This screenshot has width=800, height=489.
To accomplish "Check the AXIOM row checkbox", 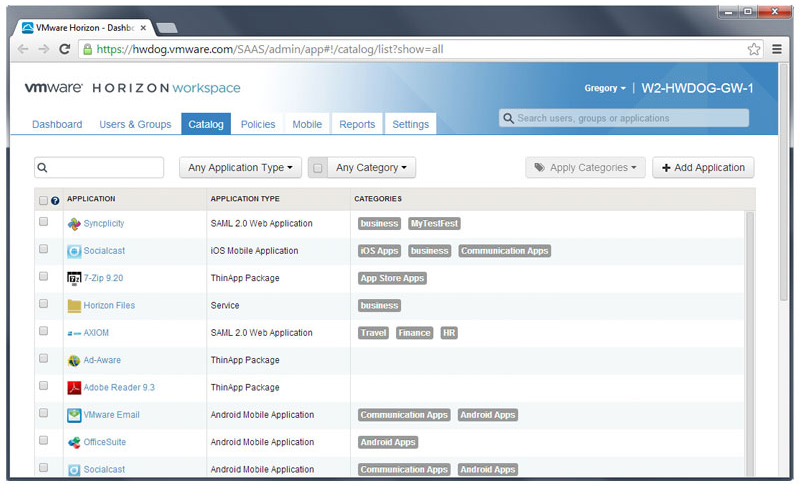I will coord(43,331).
